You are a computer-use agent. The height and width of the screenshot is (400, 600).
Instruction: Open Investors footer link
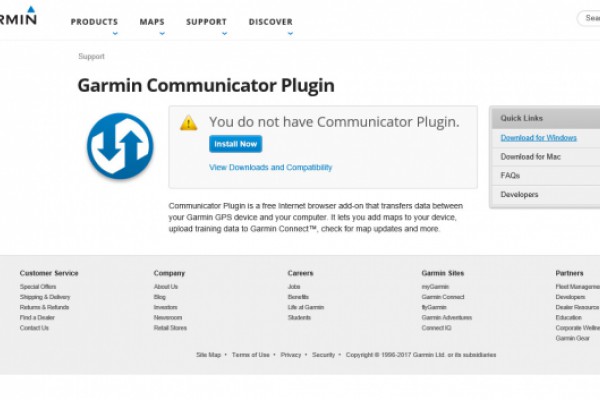[x=165, y=307]
